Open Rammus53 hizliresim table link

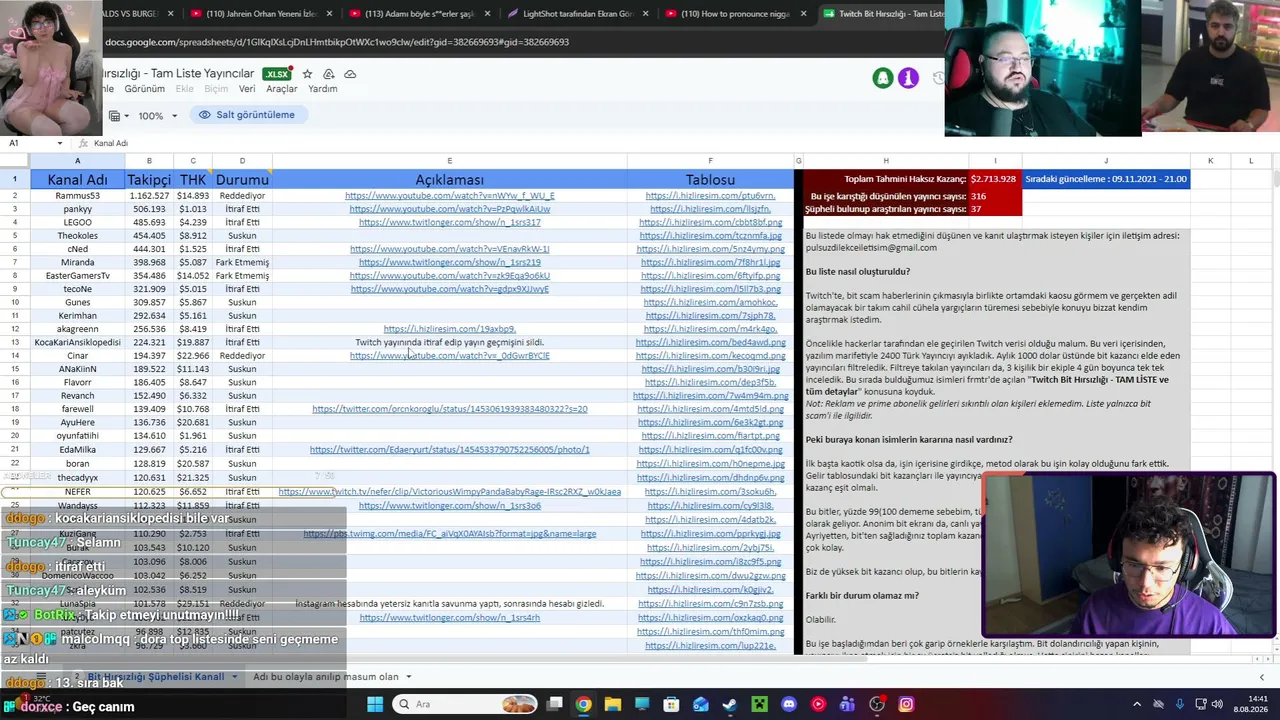point(710,196)
